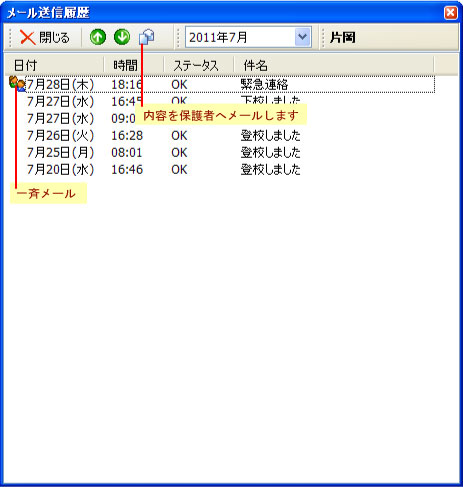Click the red X close icon
This screenshot has width=463, height=487.
pyautogui.click(x=27, y=37)
